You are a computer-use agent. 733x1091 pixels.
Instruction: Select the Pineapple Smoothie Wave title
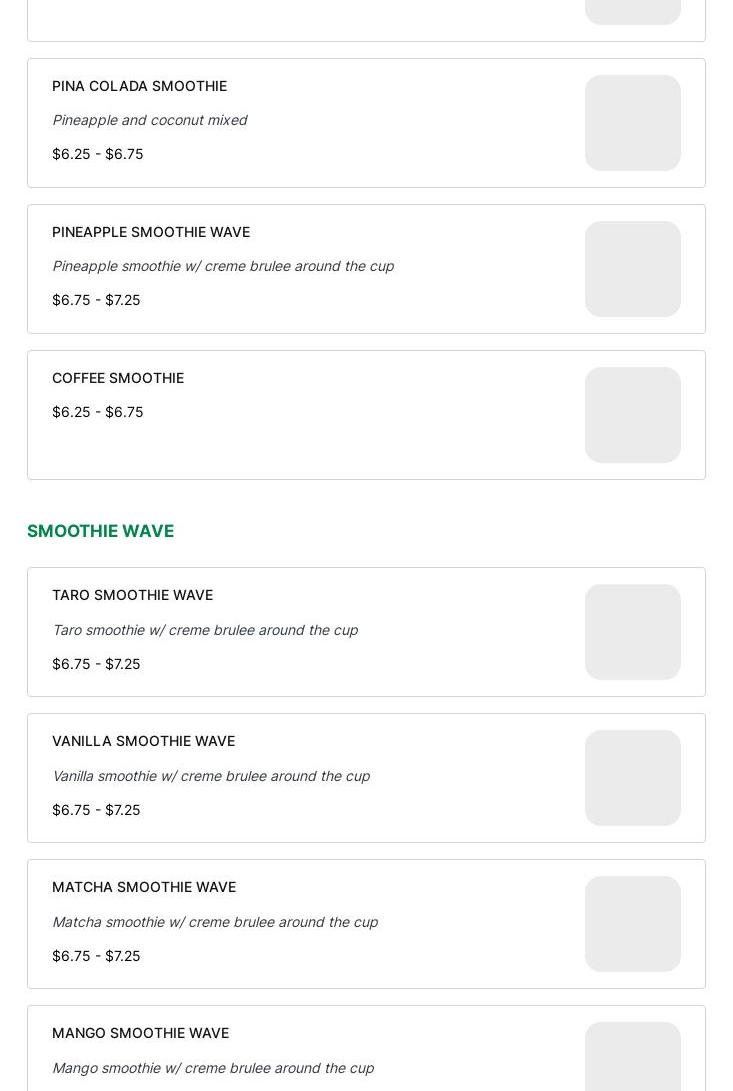pos(151,232)
